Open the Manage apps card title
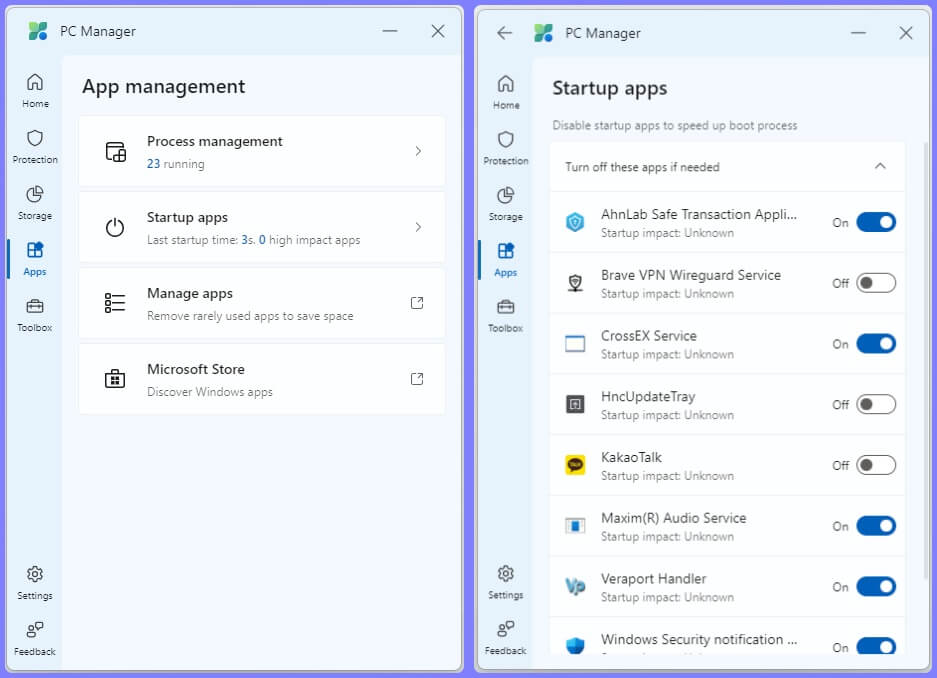Screen dimensions: 937x678 [x=190, y=293]
